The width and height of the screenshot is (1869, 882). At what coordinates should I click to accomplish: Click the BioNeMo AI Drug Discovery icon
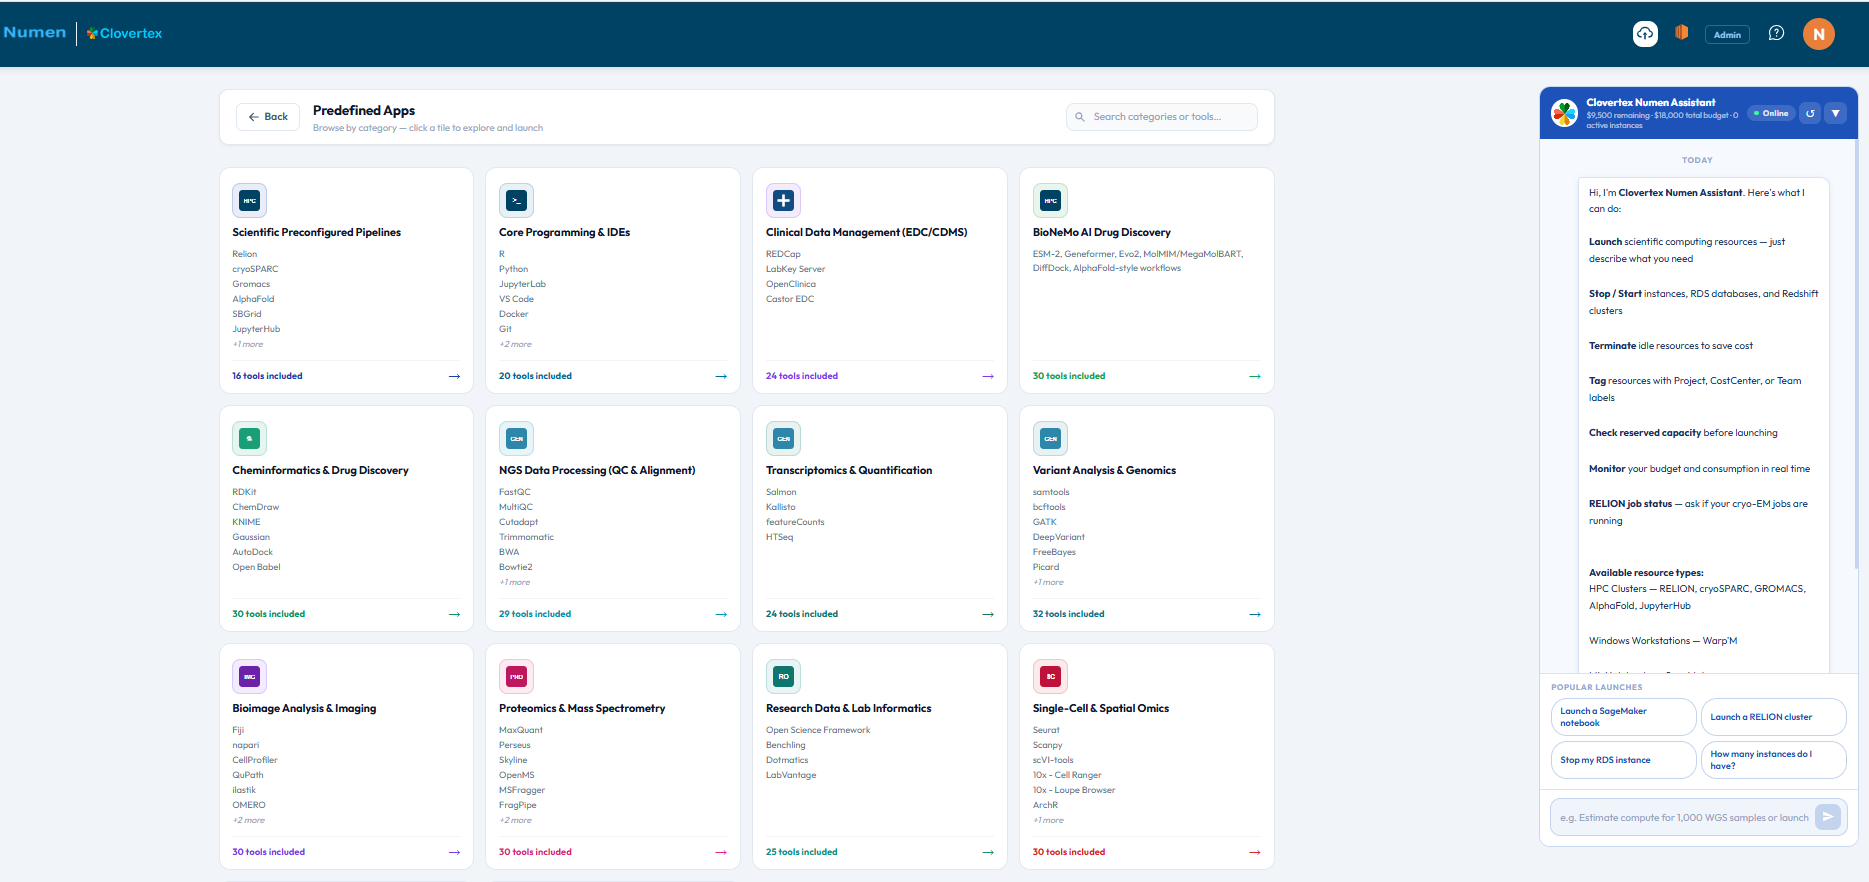coord(1050,200)
